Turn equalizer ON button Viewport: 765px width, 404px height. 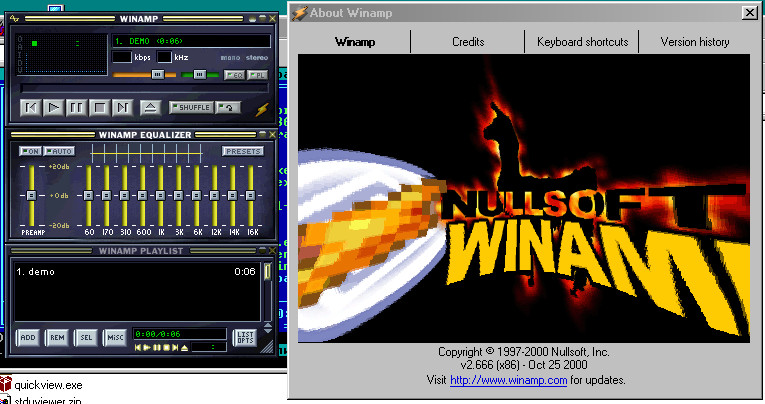(30, 151)
